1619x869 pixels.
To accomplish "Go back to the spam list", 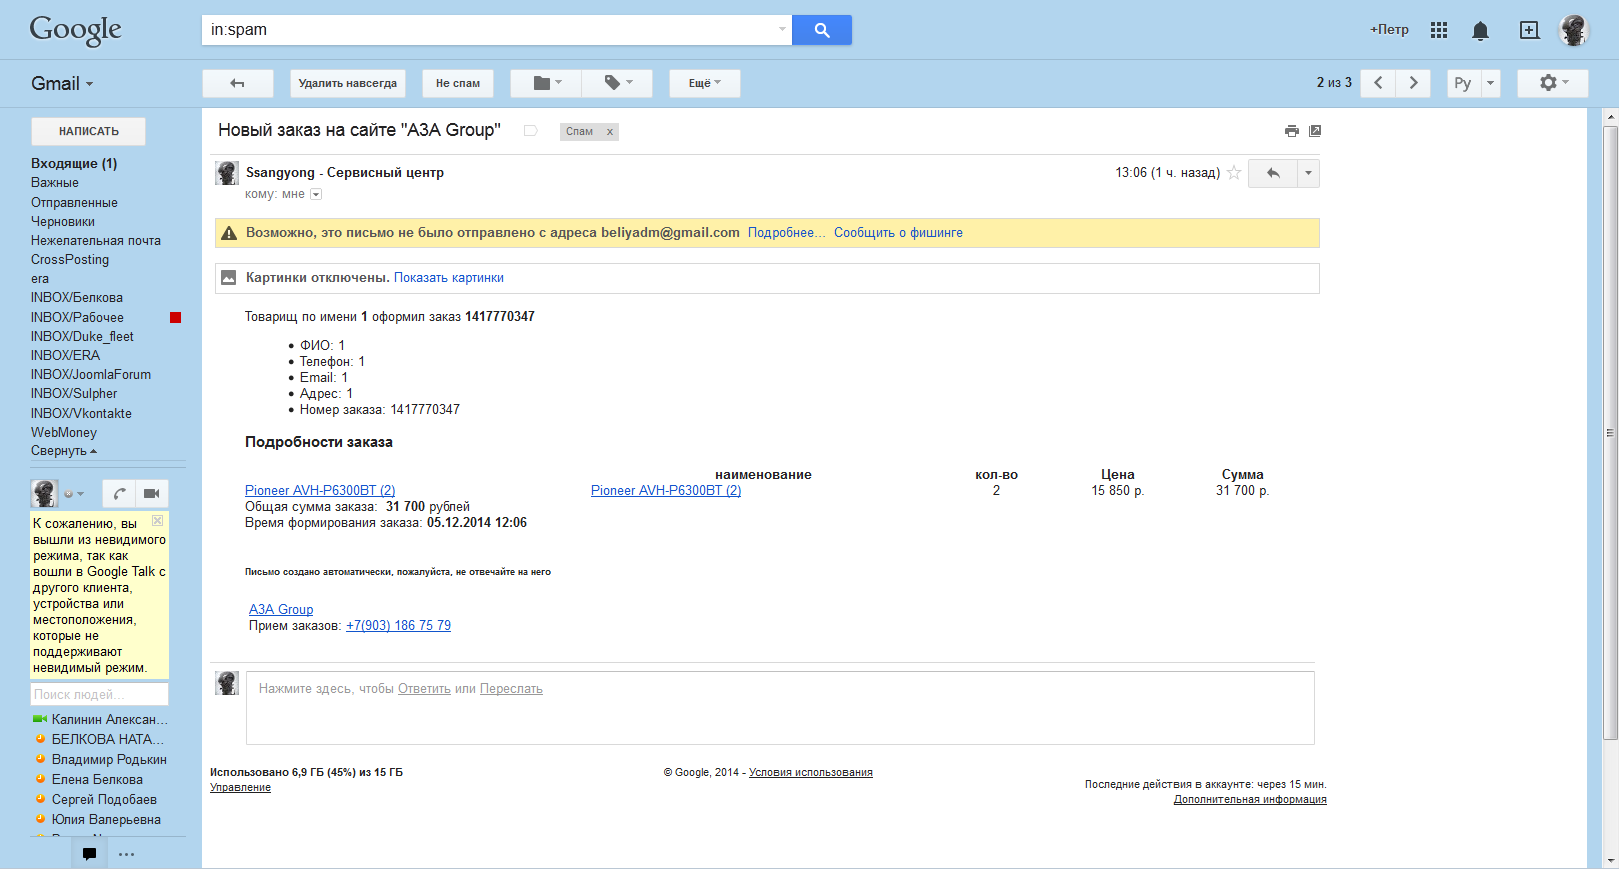I will 238,83.
